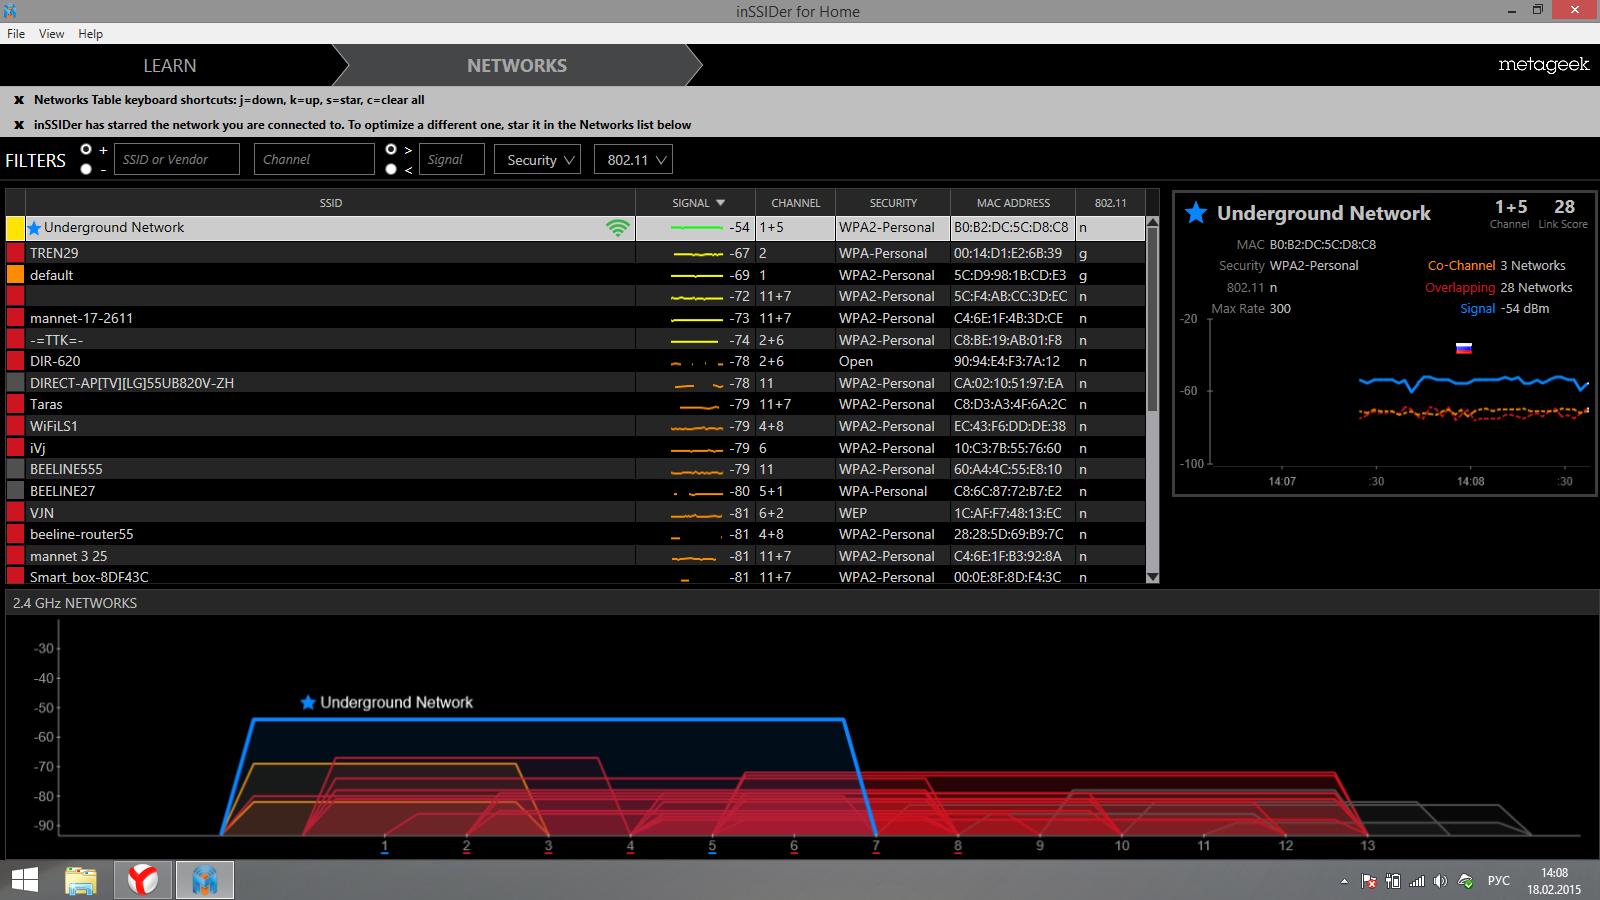The image size is (1600, 900).
Task: Select the -=TTK=- network row
Action: coord(576,340)
